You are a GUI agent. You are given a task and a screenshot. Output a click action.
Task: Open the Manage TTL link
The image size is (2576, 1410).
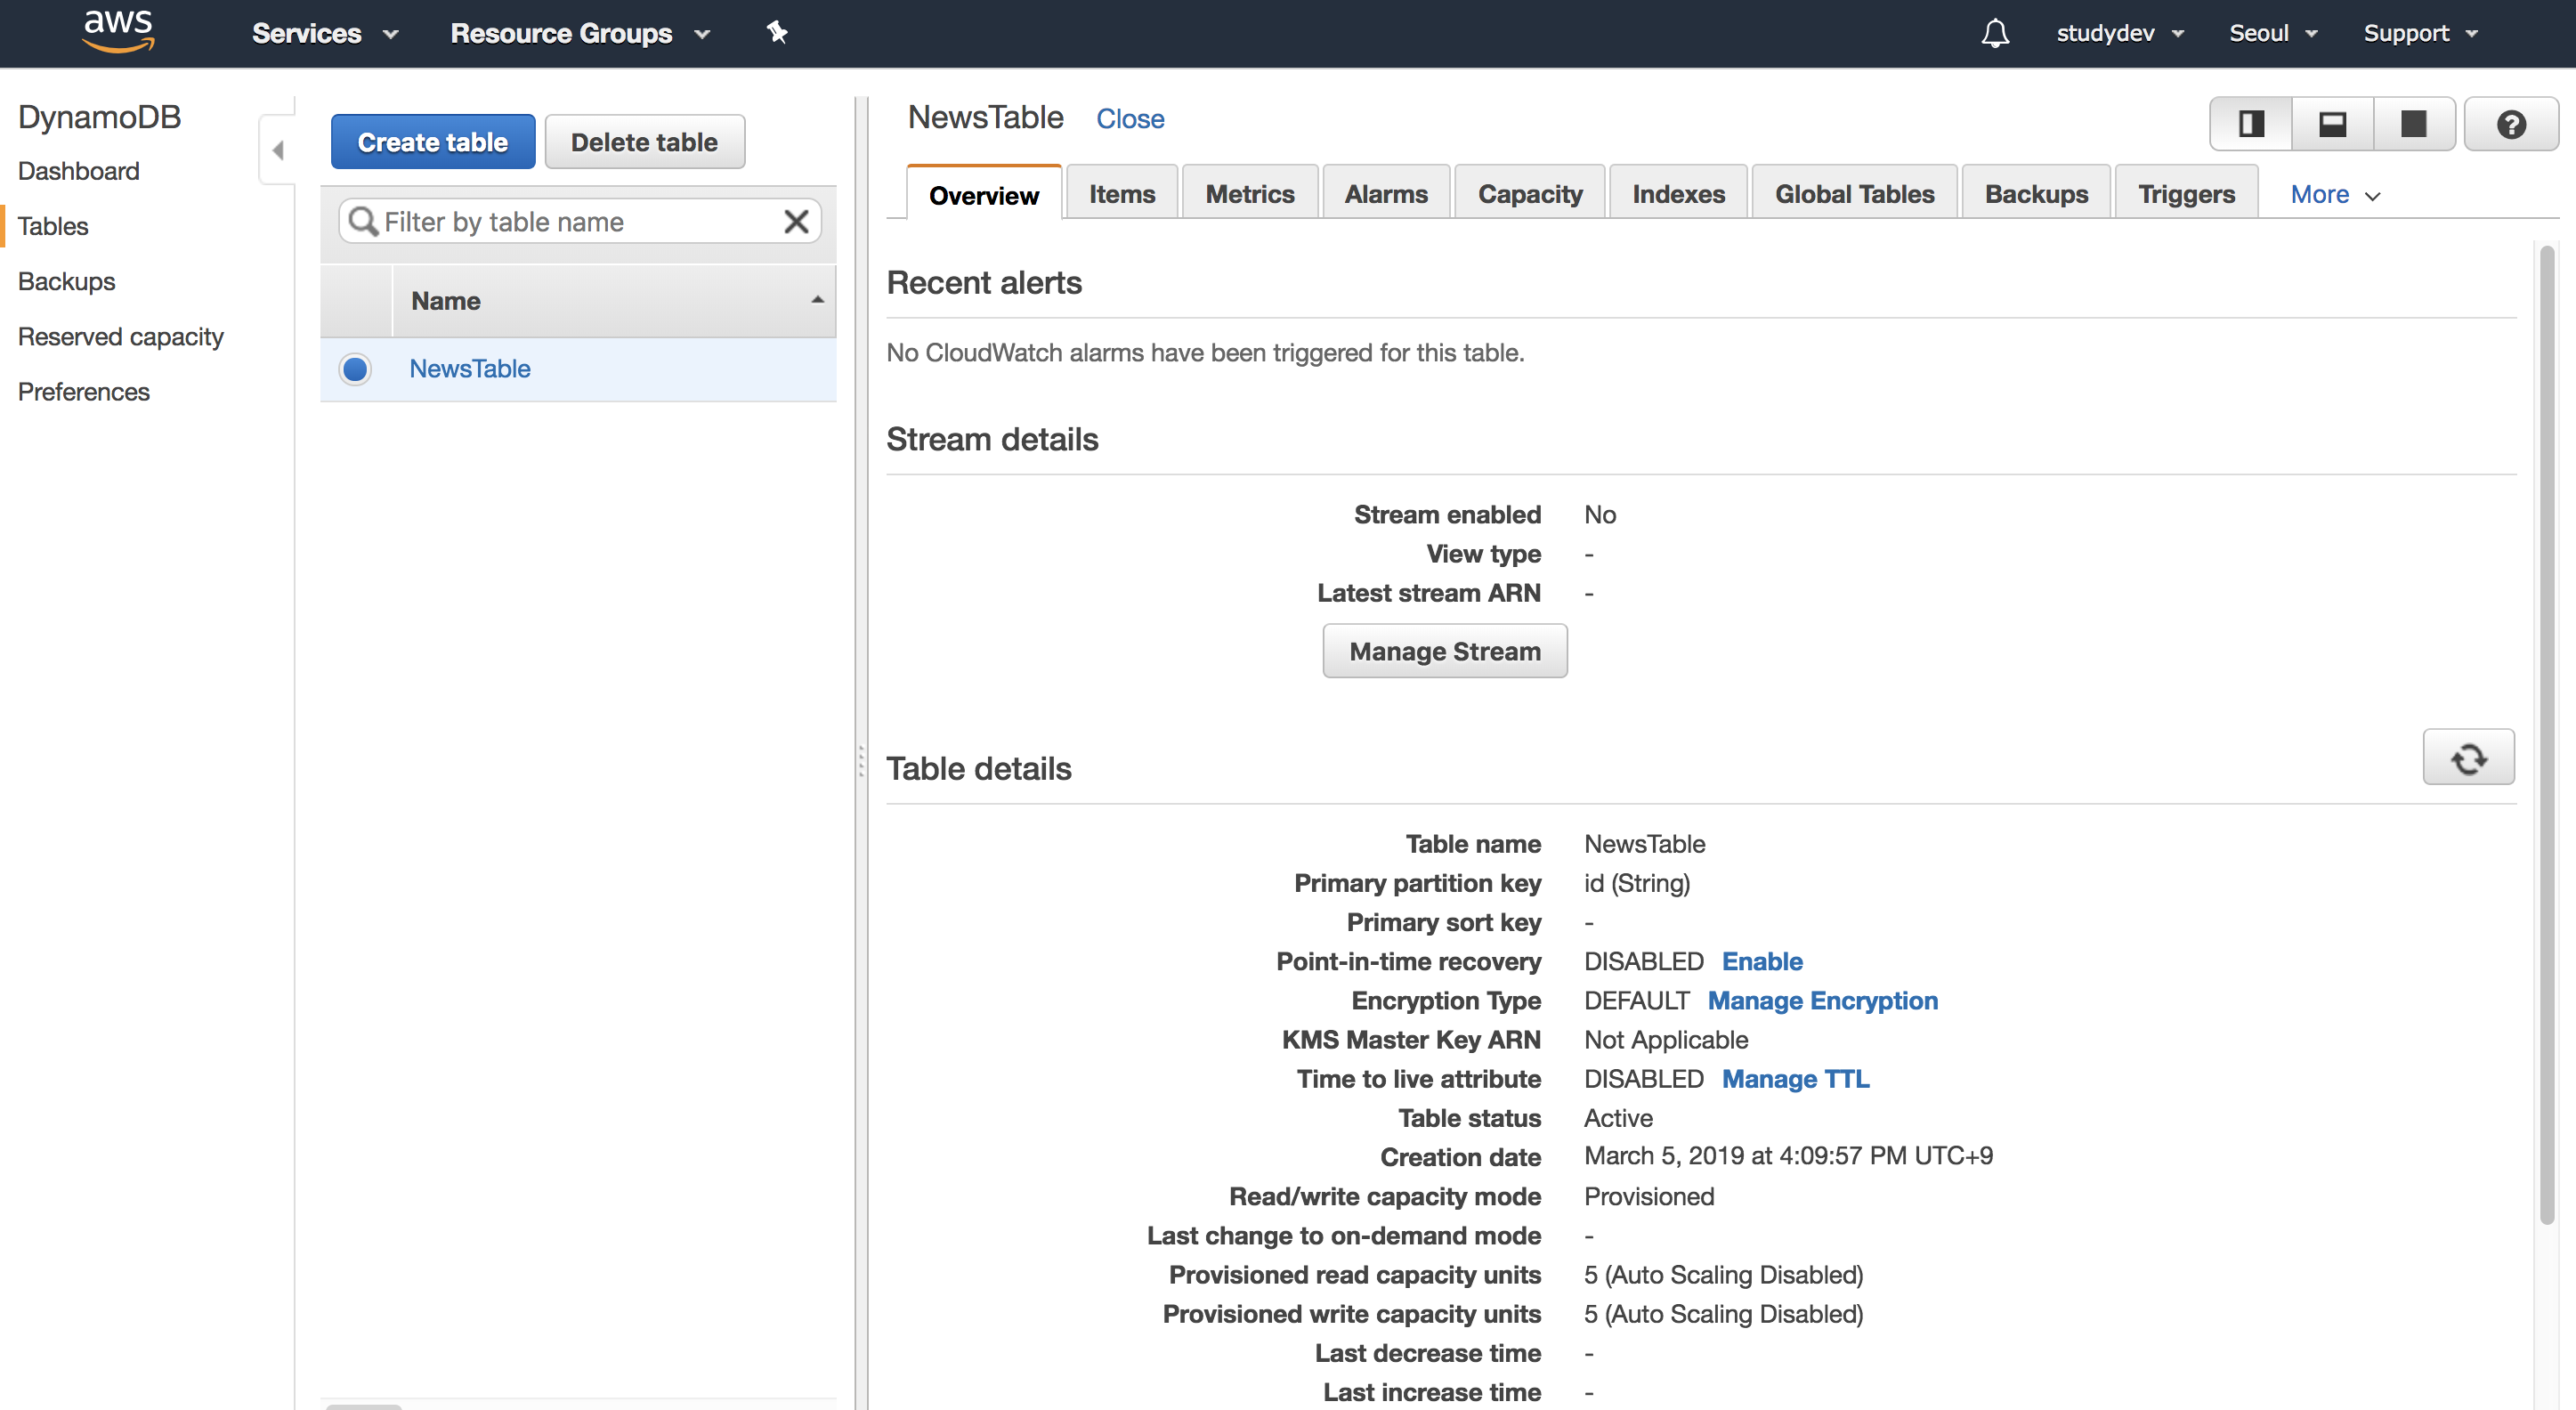(1795, 1078)
